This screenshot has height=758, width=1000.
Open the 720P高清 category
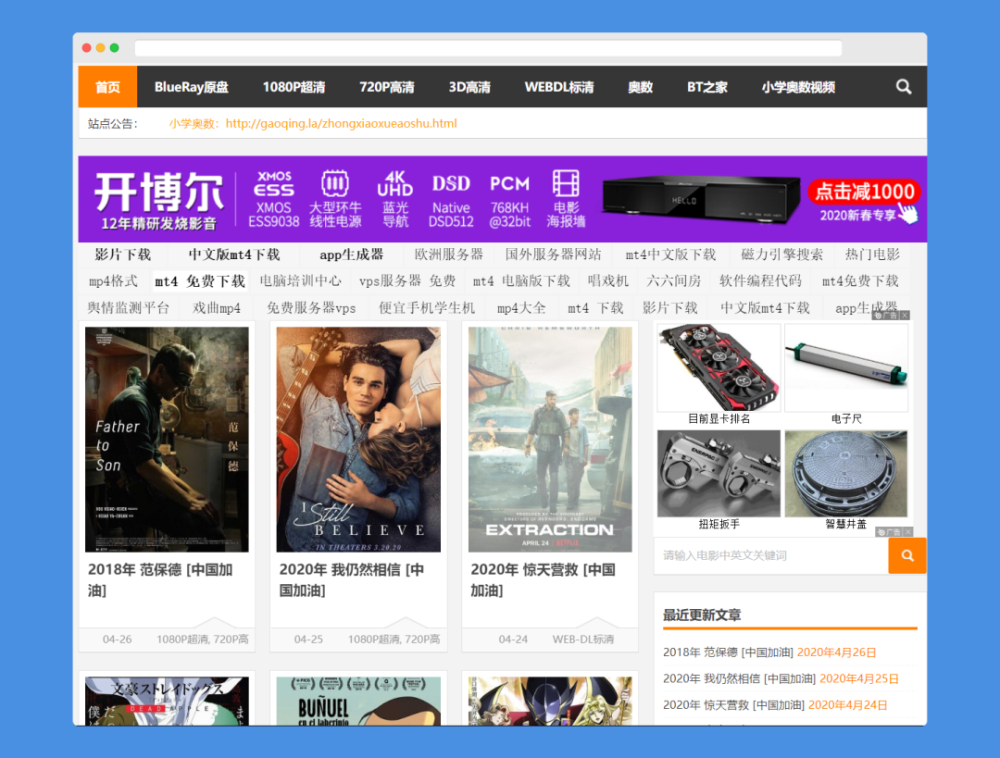(x=386, y=87)
